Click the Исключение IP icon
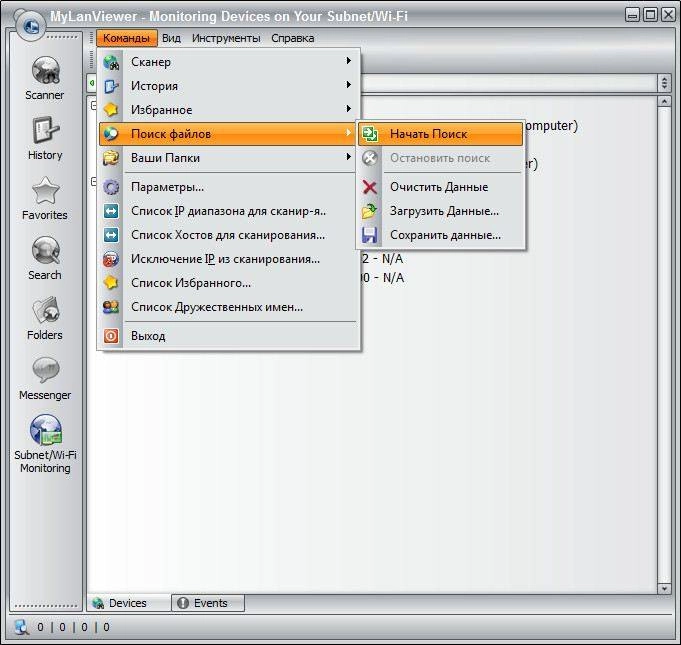The height and width of the screenshot is (645, 681). [x=111, y=259]
